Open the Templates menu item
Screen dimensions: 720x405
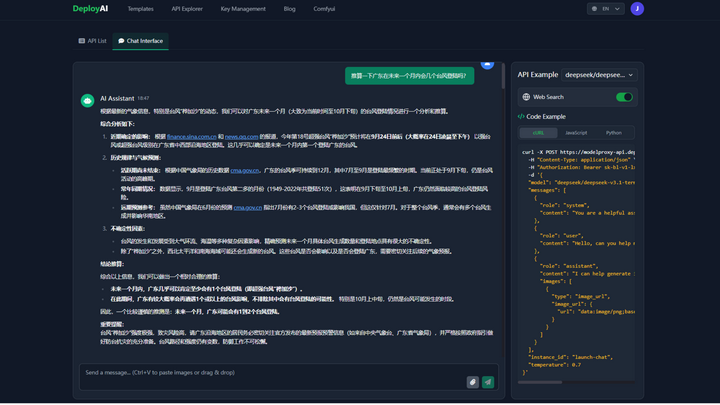pyautogui.click(x=141, y=9)
